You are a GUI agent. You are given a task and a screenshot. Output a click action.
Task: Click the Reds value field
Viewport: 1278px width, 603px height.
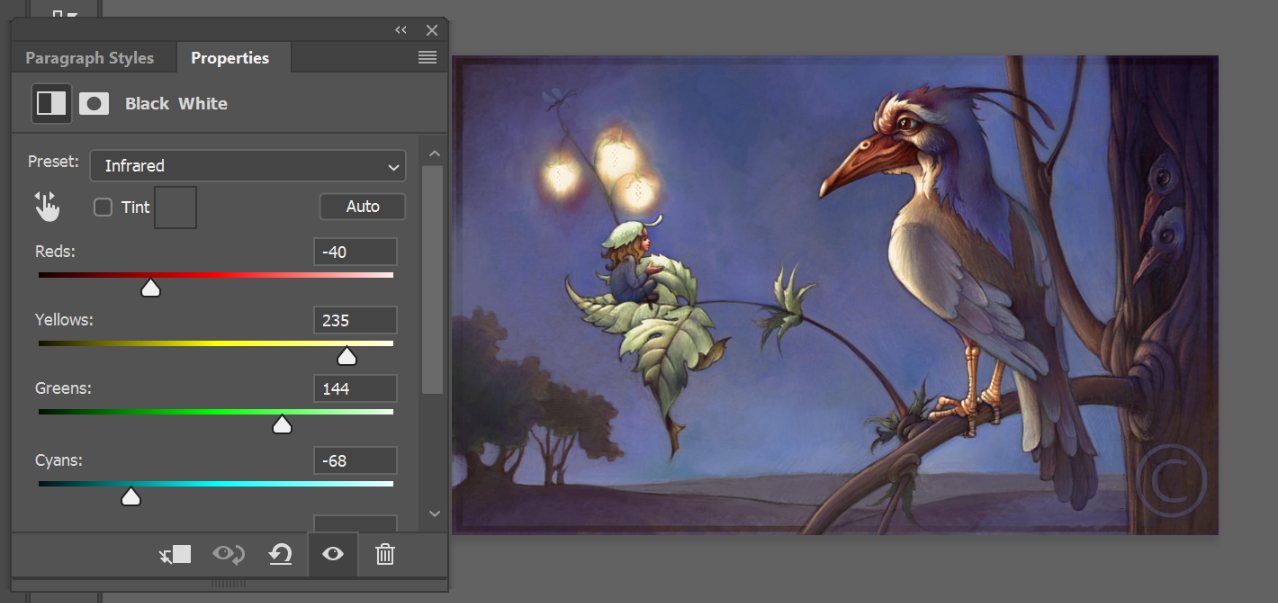[355, 252]
